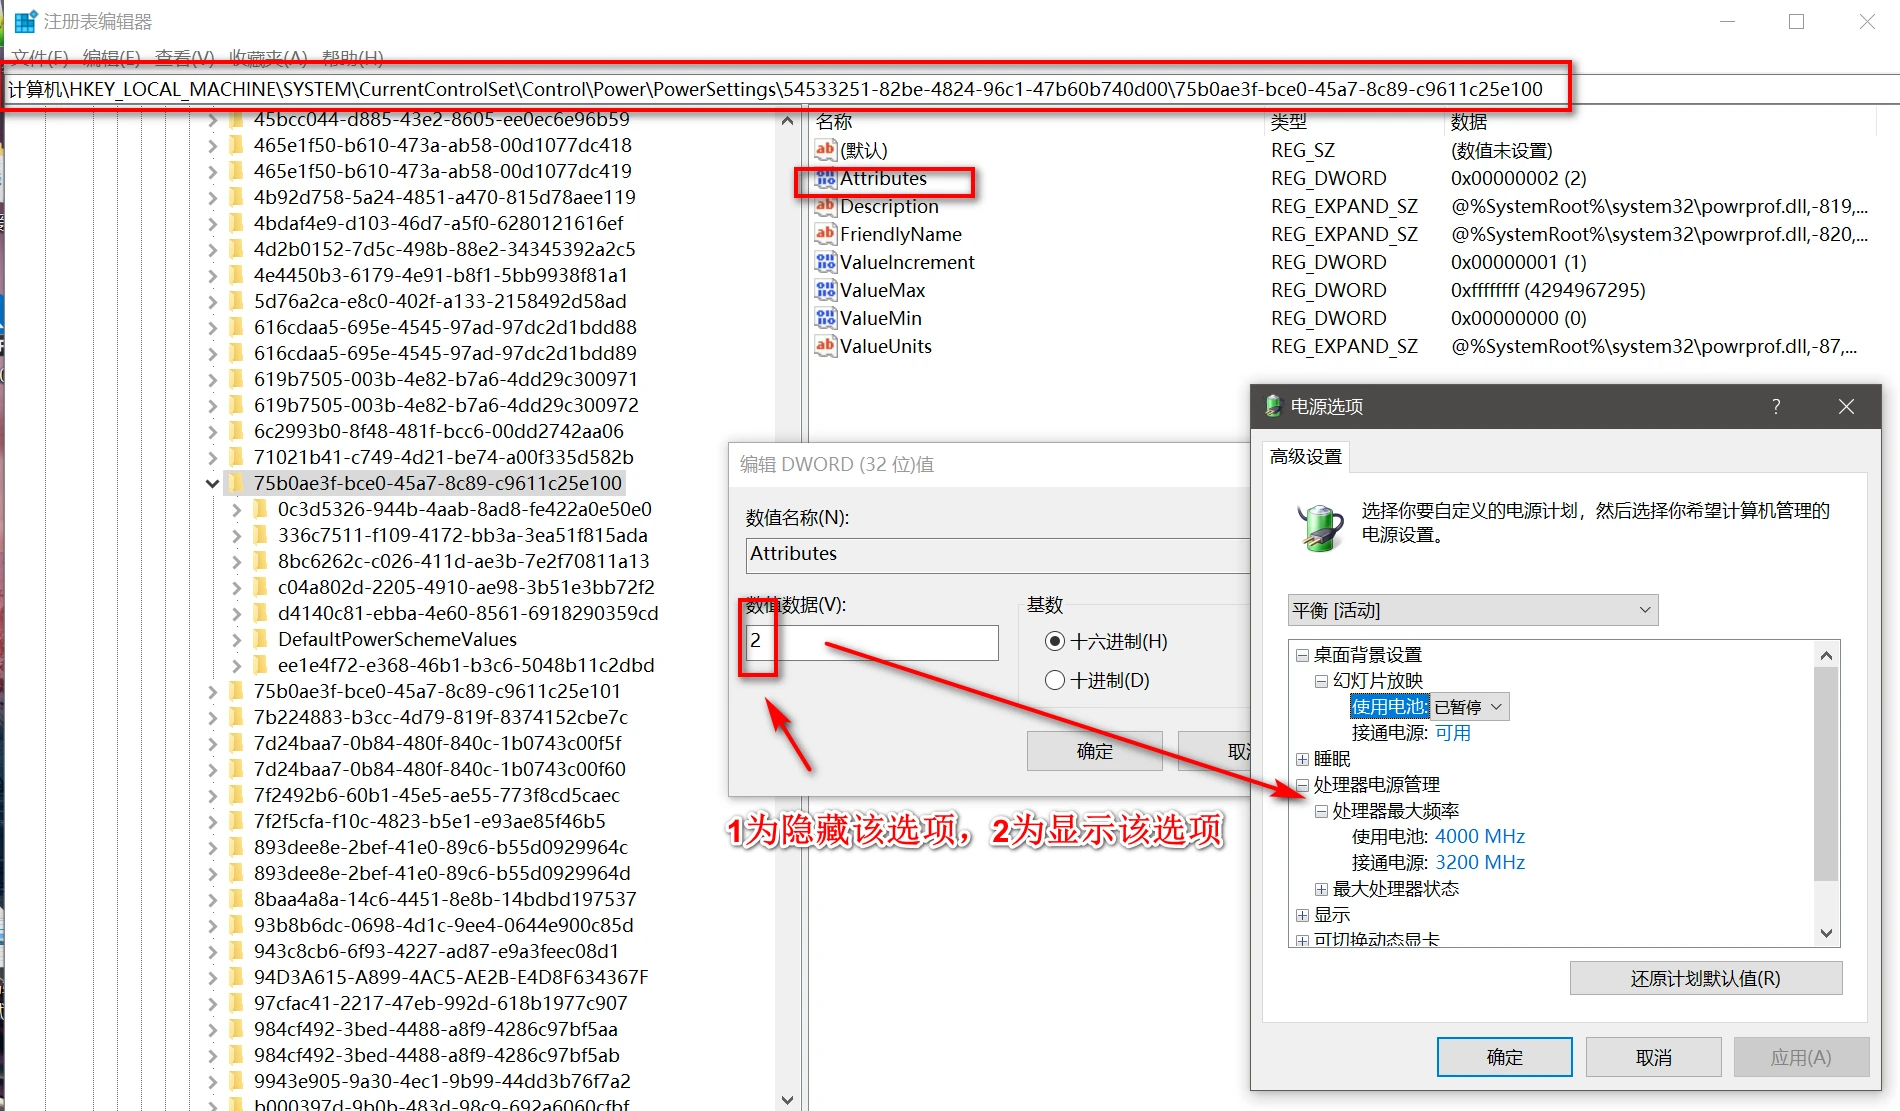Click folder icon of 8bc6262c-c026-411d-ae3b-7e2f70811a13
This screenshot has height=1111, width=1900.
coord(260,561)
